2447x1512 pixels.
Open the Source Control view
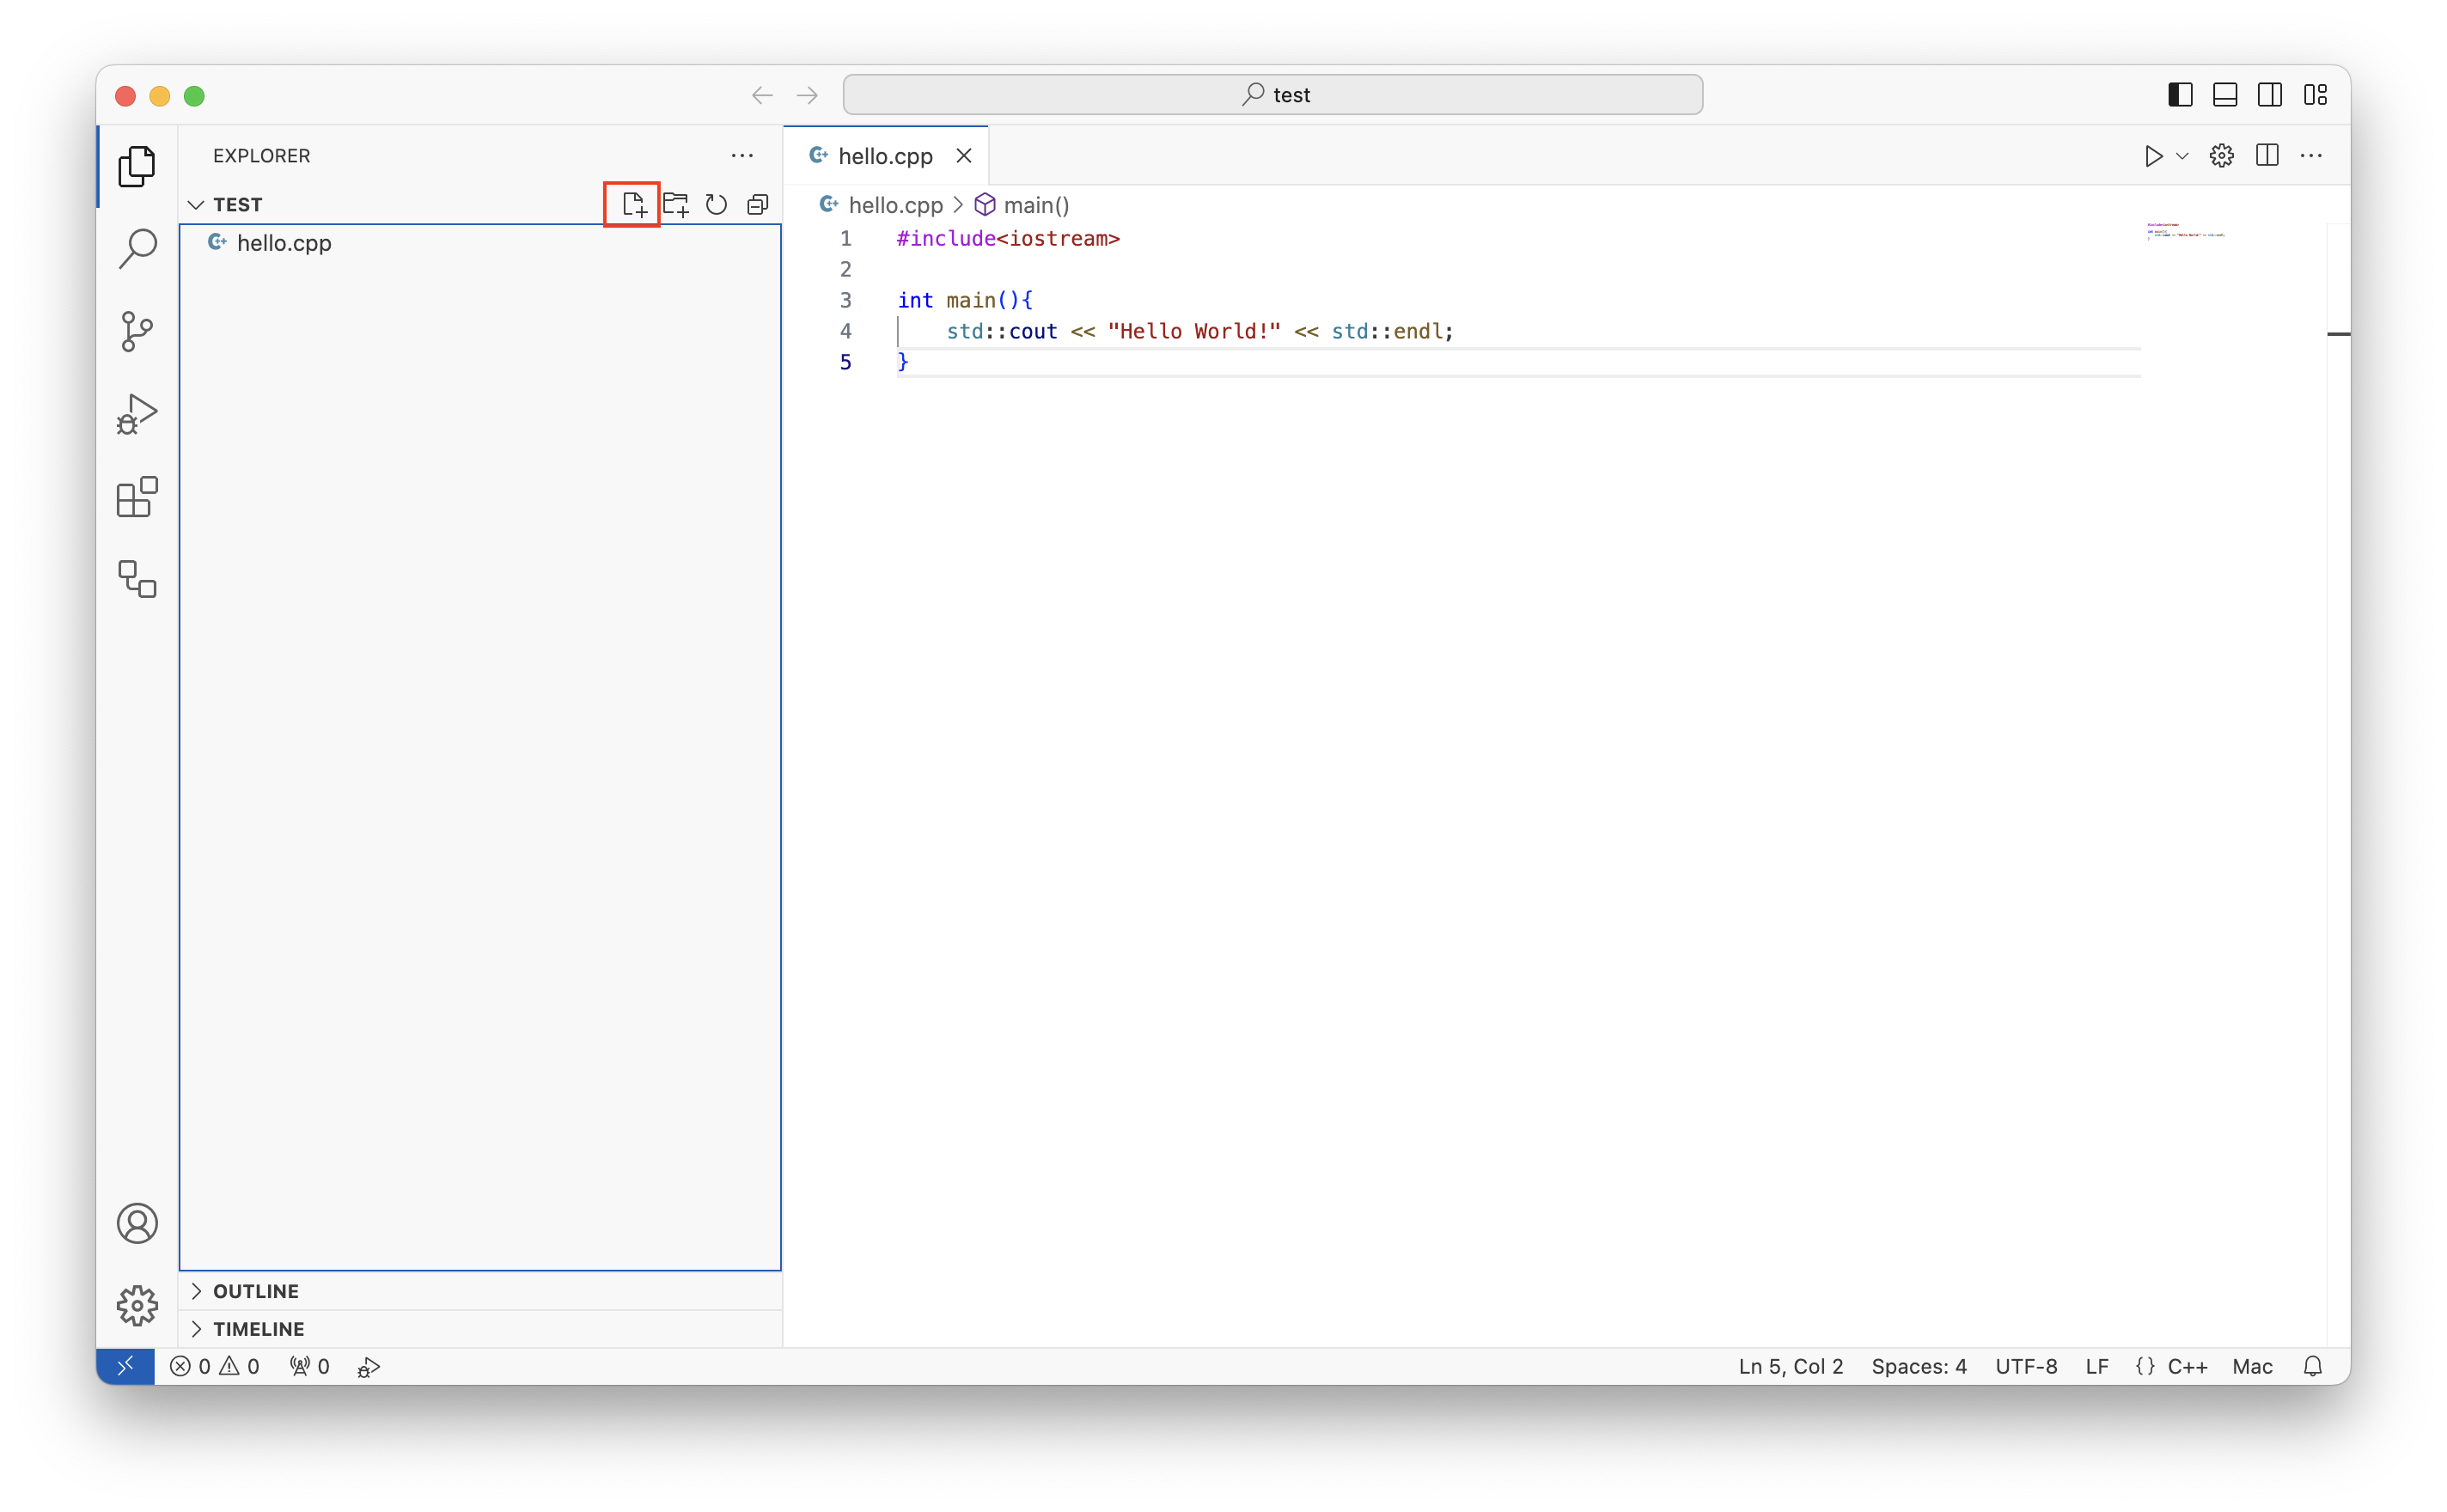click(x=137, y=331)
